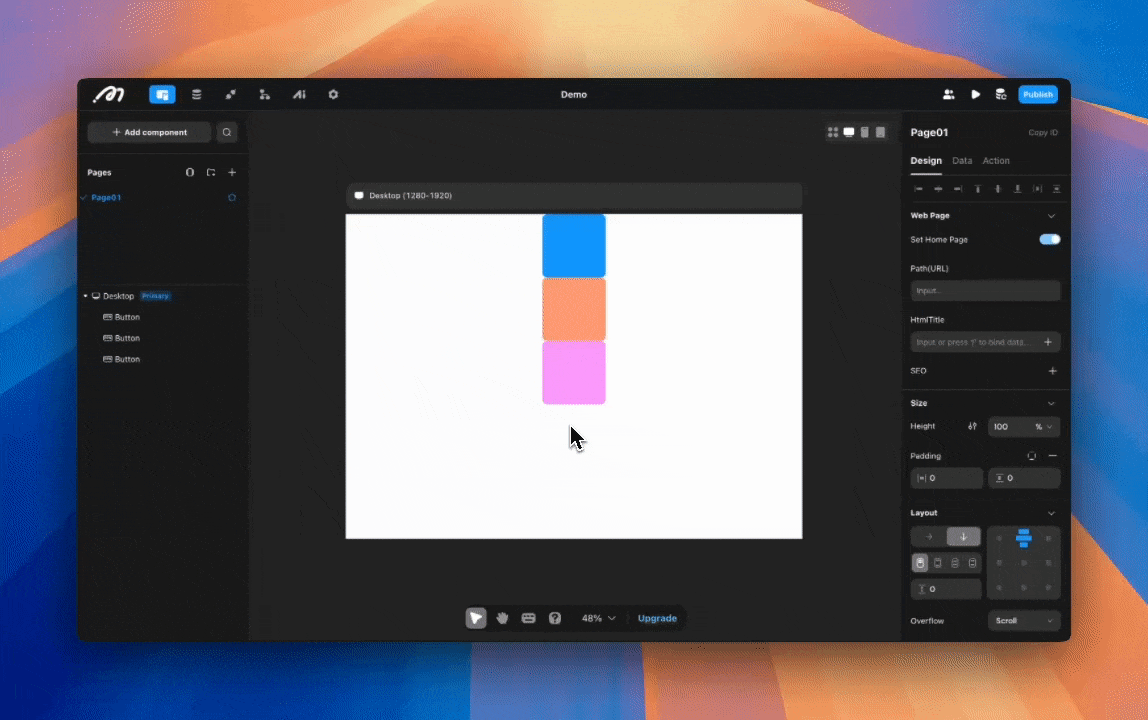The height and width of the screenshot is (720, 1148).
Task: Open the Overflow Scroll dropdown
Action: [1024, 621]
